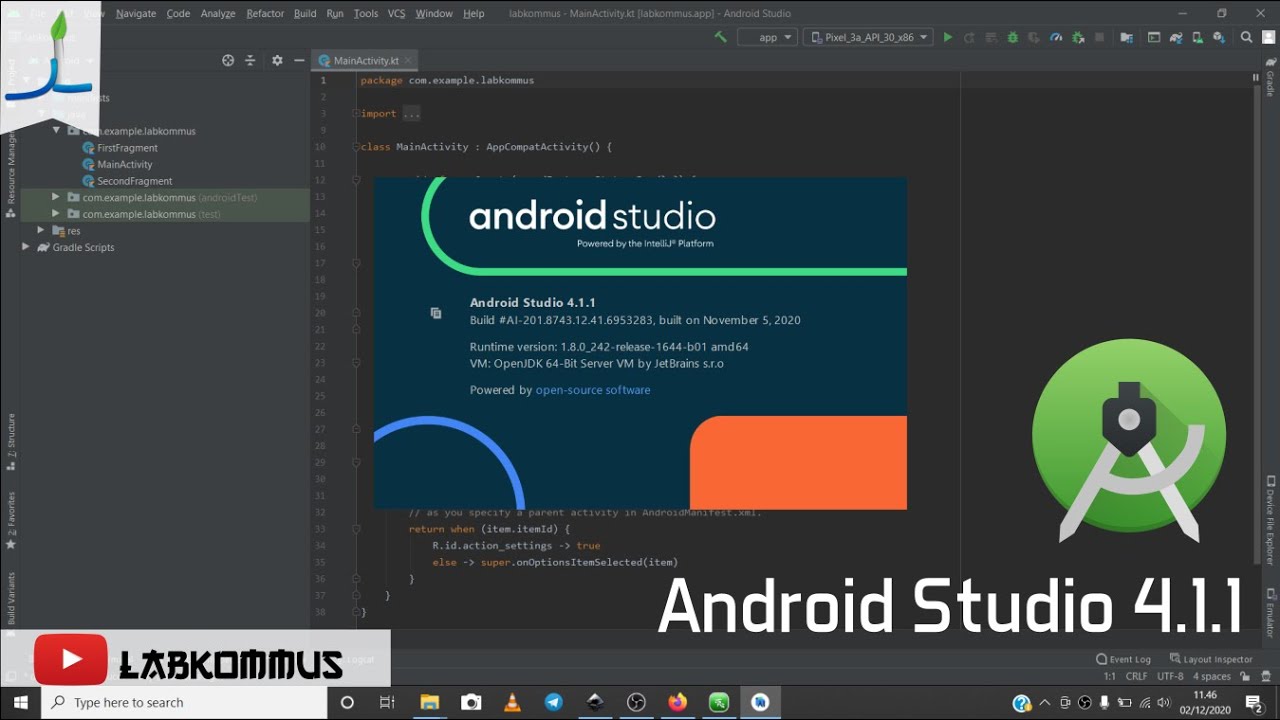Click the Apply Changes and Restart Activity icon

point(969,37)
